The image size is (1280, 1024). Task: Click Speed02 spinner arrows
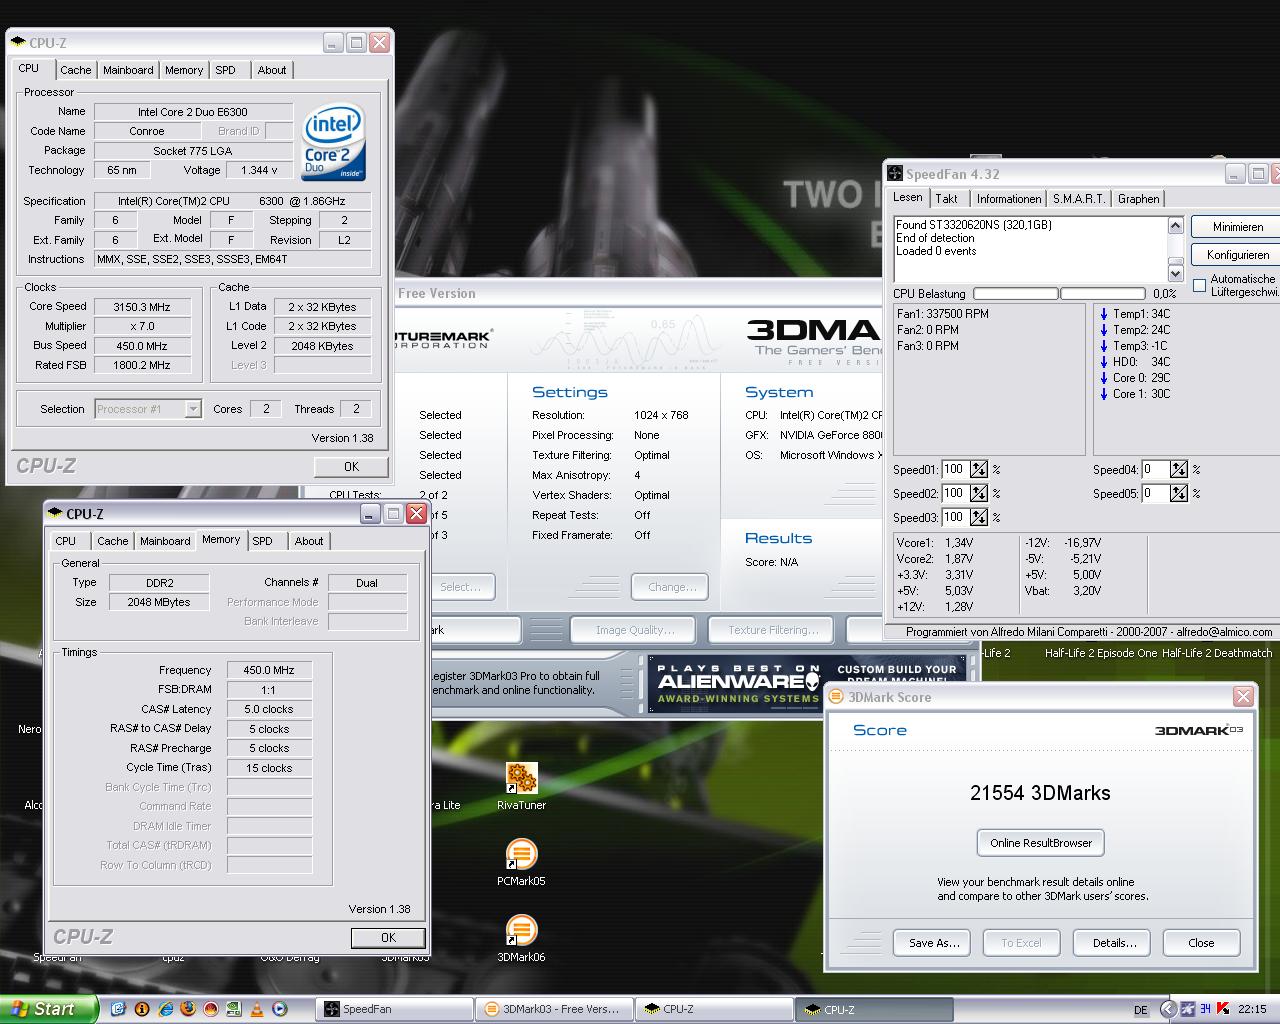click(x=979, y=493)
